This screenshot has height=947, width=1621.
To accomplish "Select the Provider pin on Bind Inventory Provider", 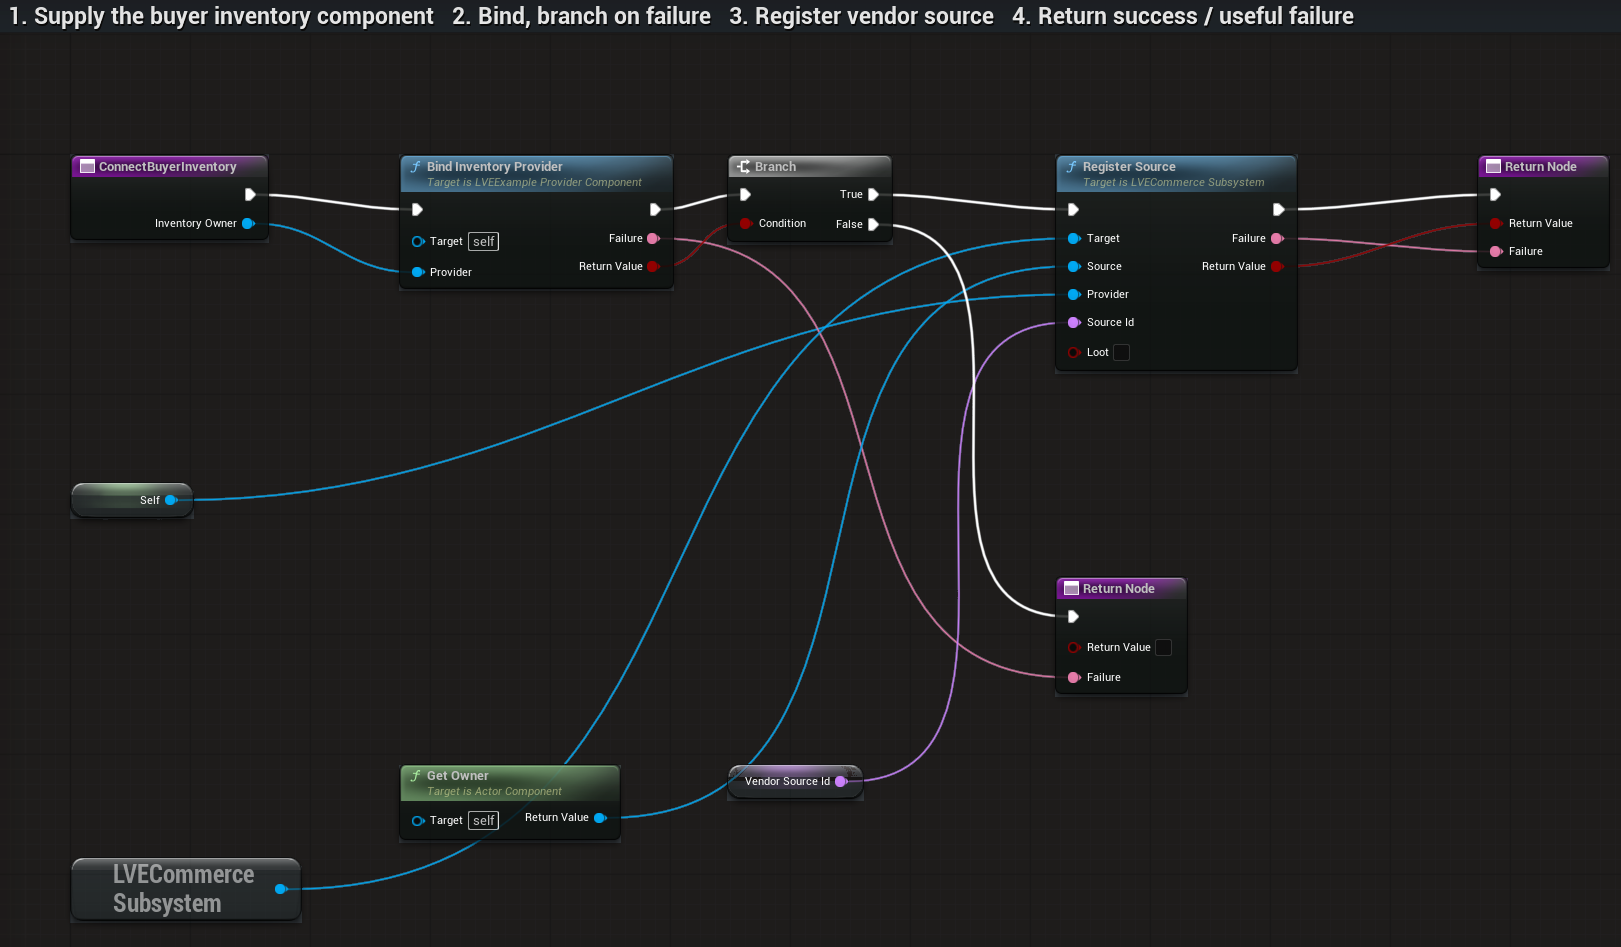I will [x=418, y=272].
